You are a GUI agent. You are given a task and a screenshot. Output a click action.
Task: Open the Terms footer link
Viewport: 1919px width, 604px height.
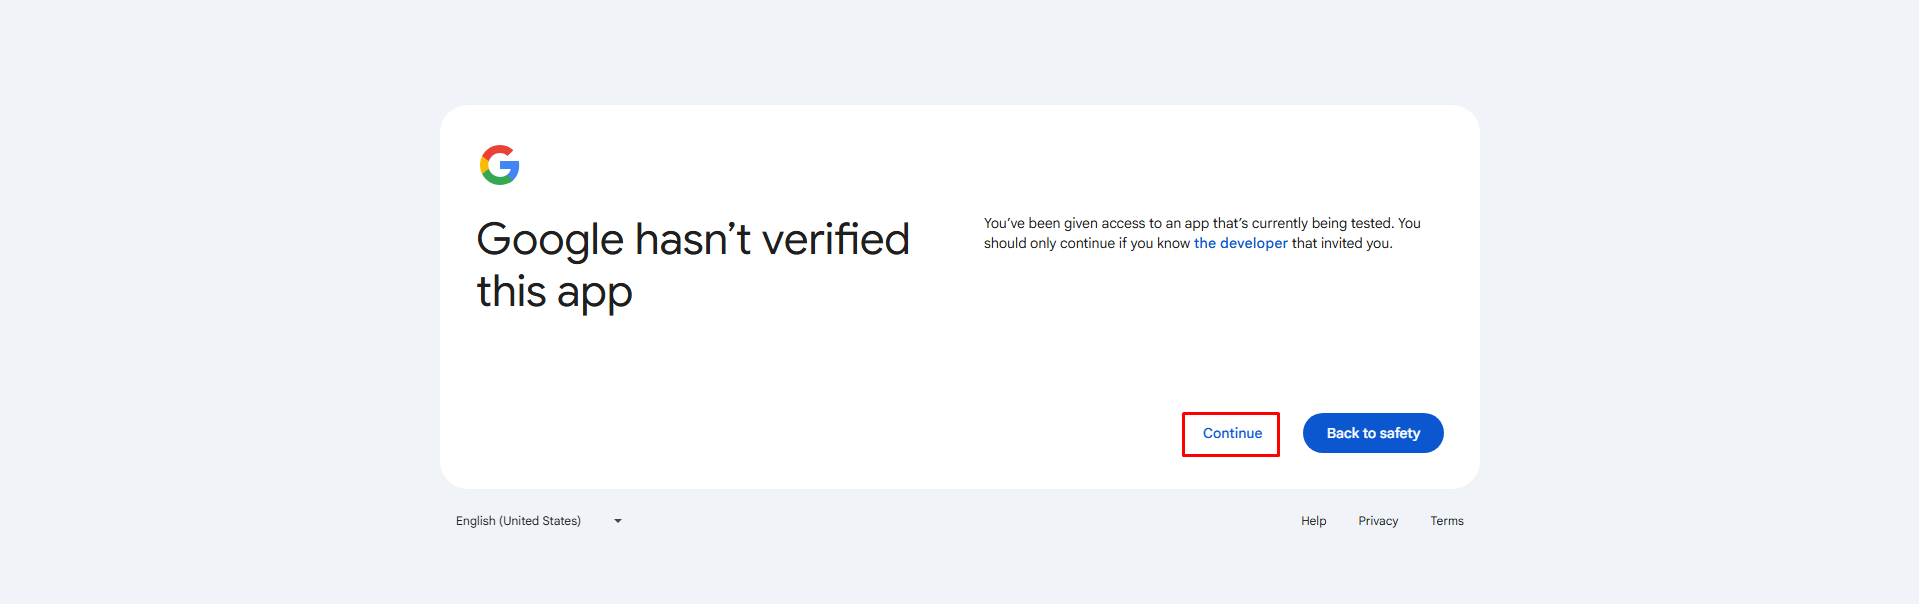pos(1446,521)
